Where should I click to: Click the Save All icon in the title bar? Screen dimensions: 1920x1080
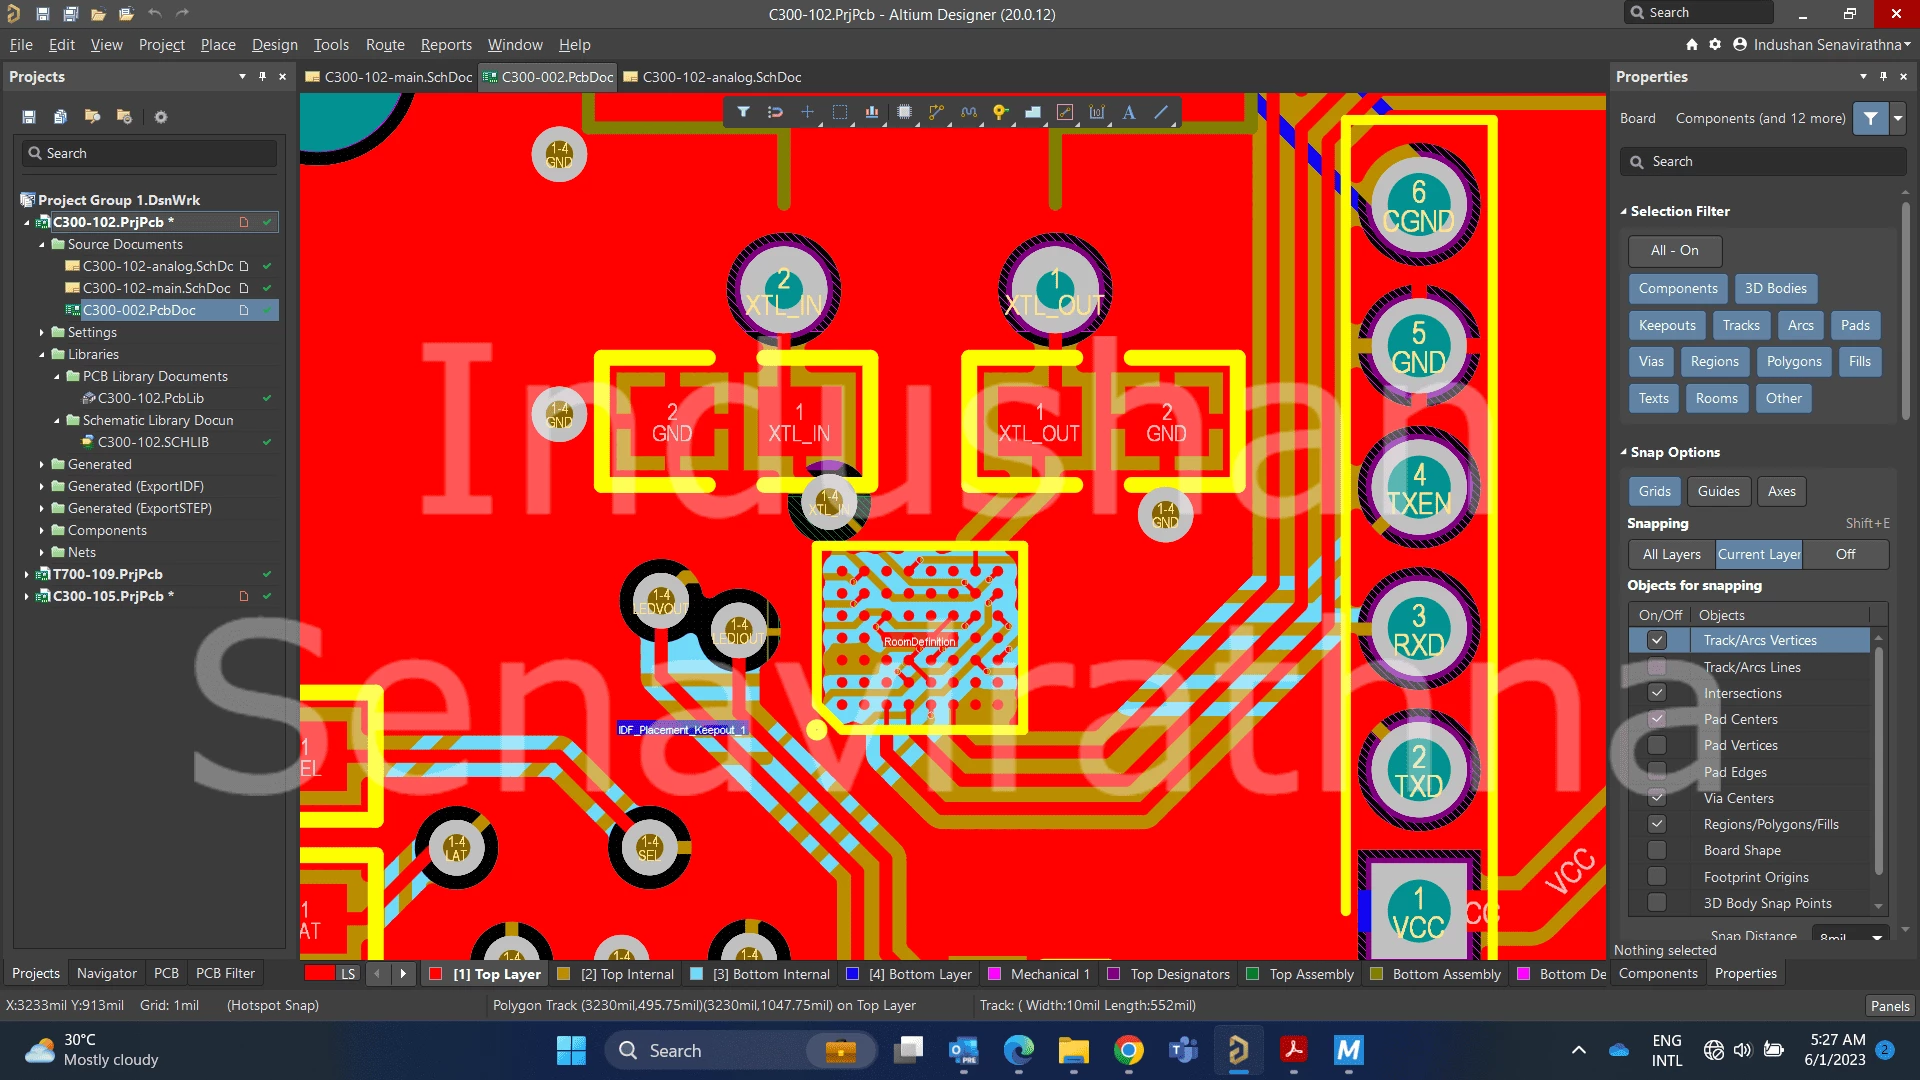pyautogui.click(x=70, y=14)
